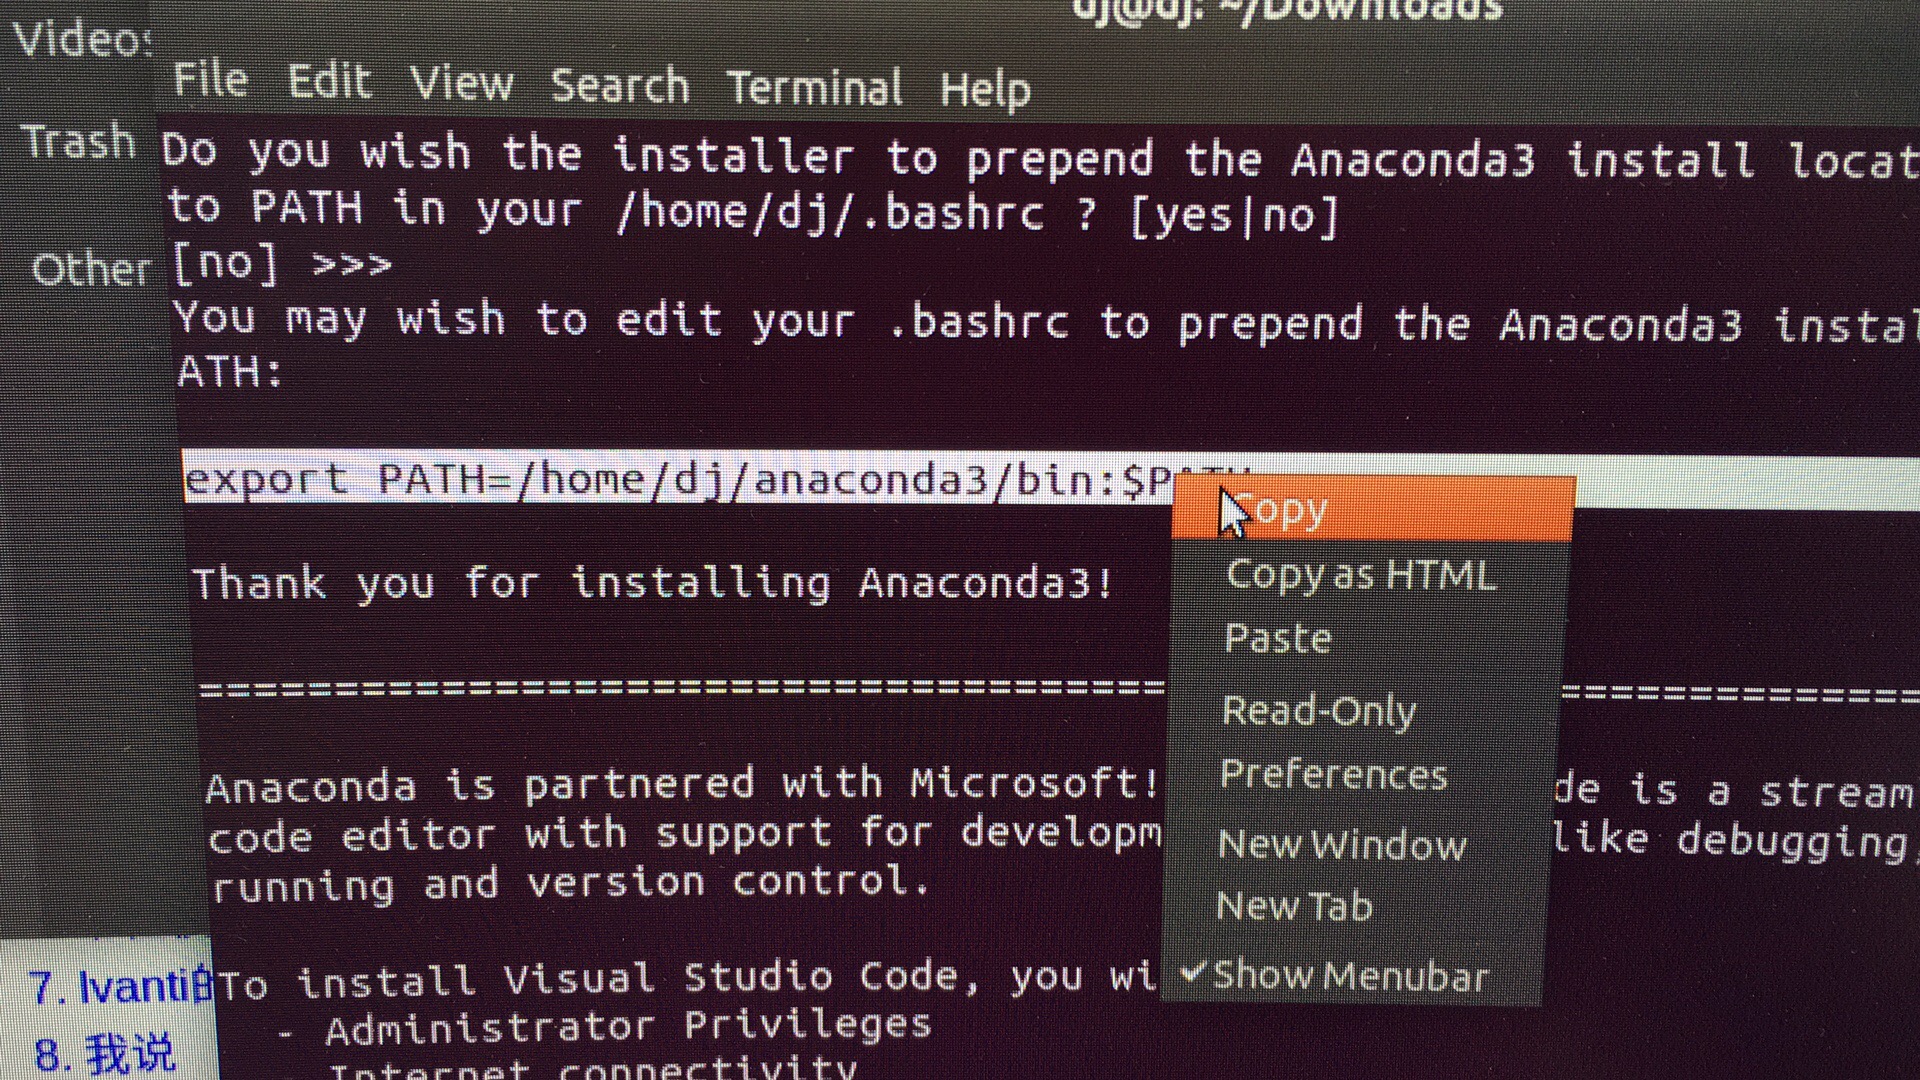Uncheck Show Menubar option
The height and width of the screenshot is (1080, 1920).
1335,975
